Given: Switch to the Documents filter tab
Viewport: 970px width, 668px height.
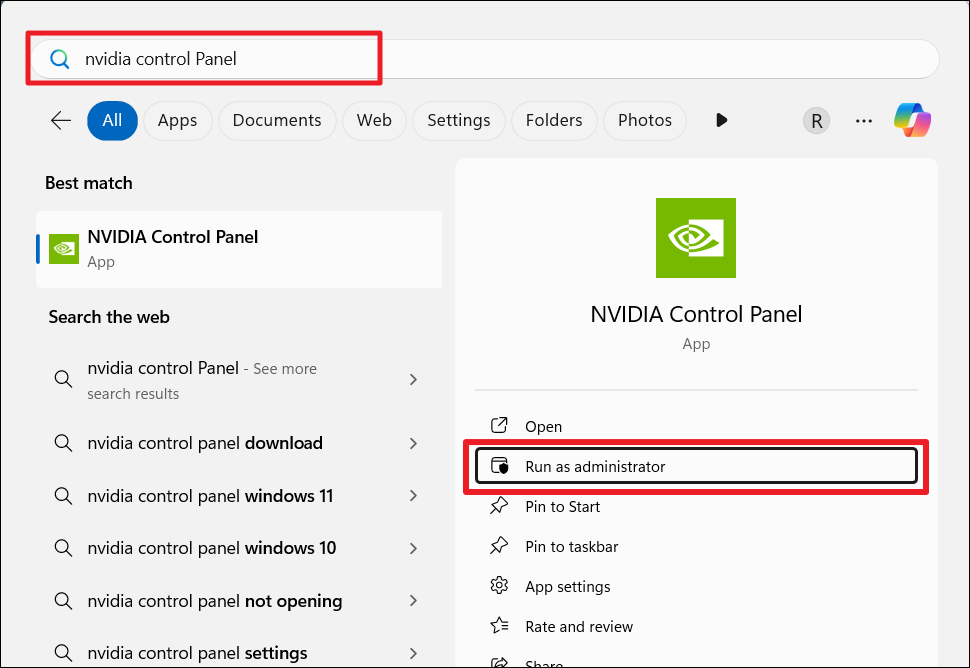Looking at the screenshot, I should click(277, 120).
